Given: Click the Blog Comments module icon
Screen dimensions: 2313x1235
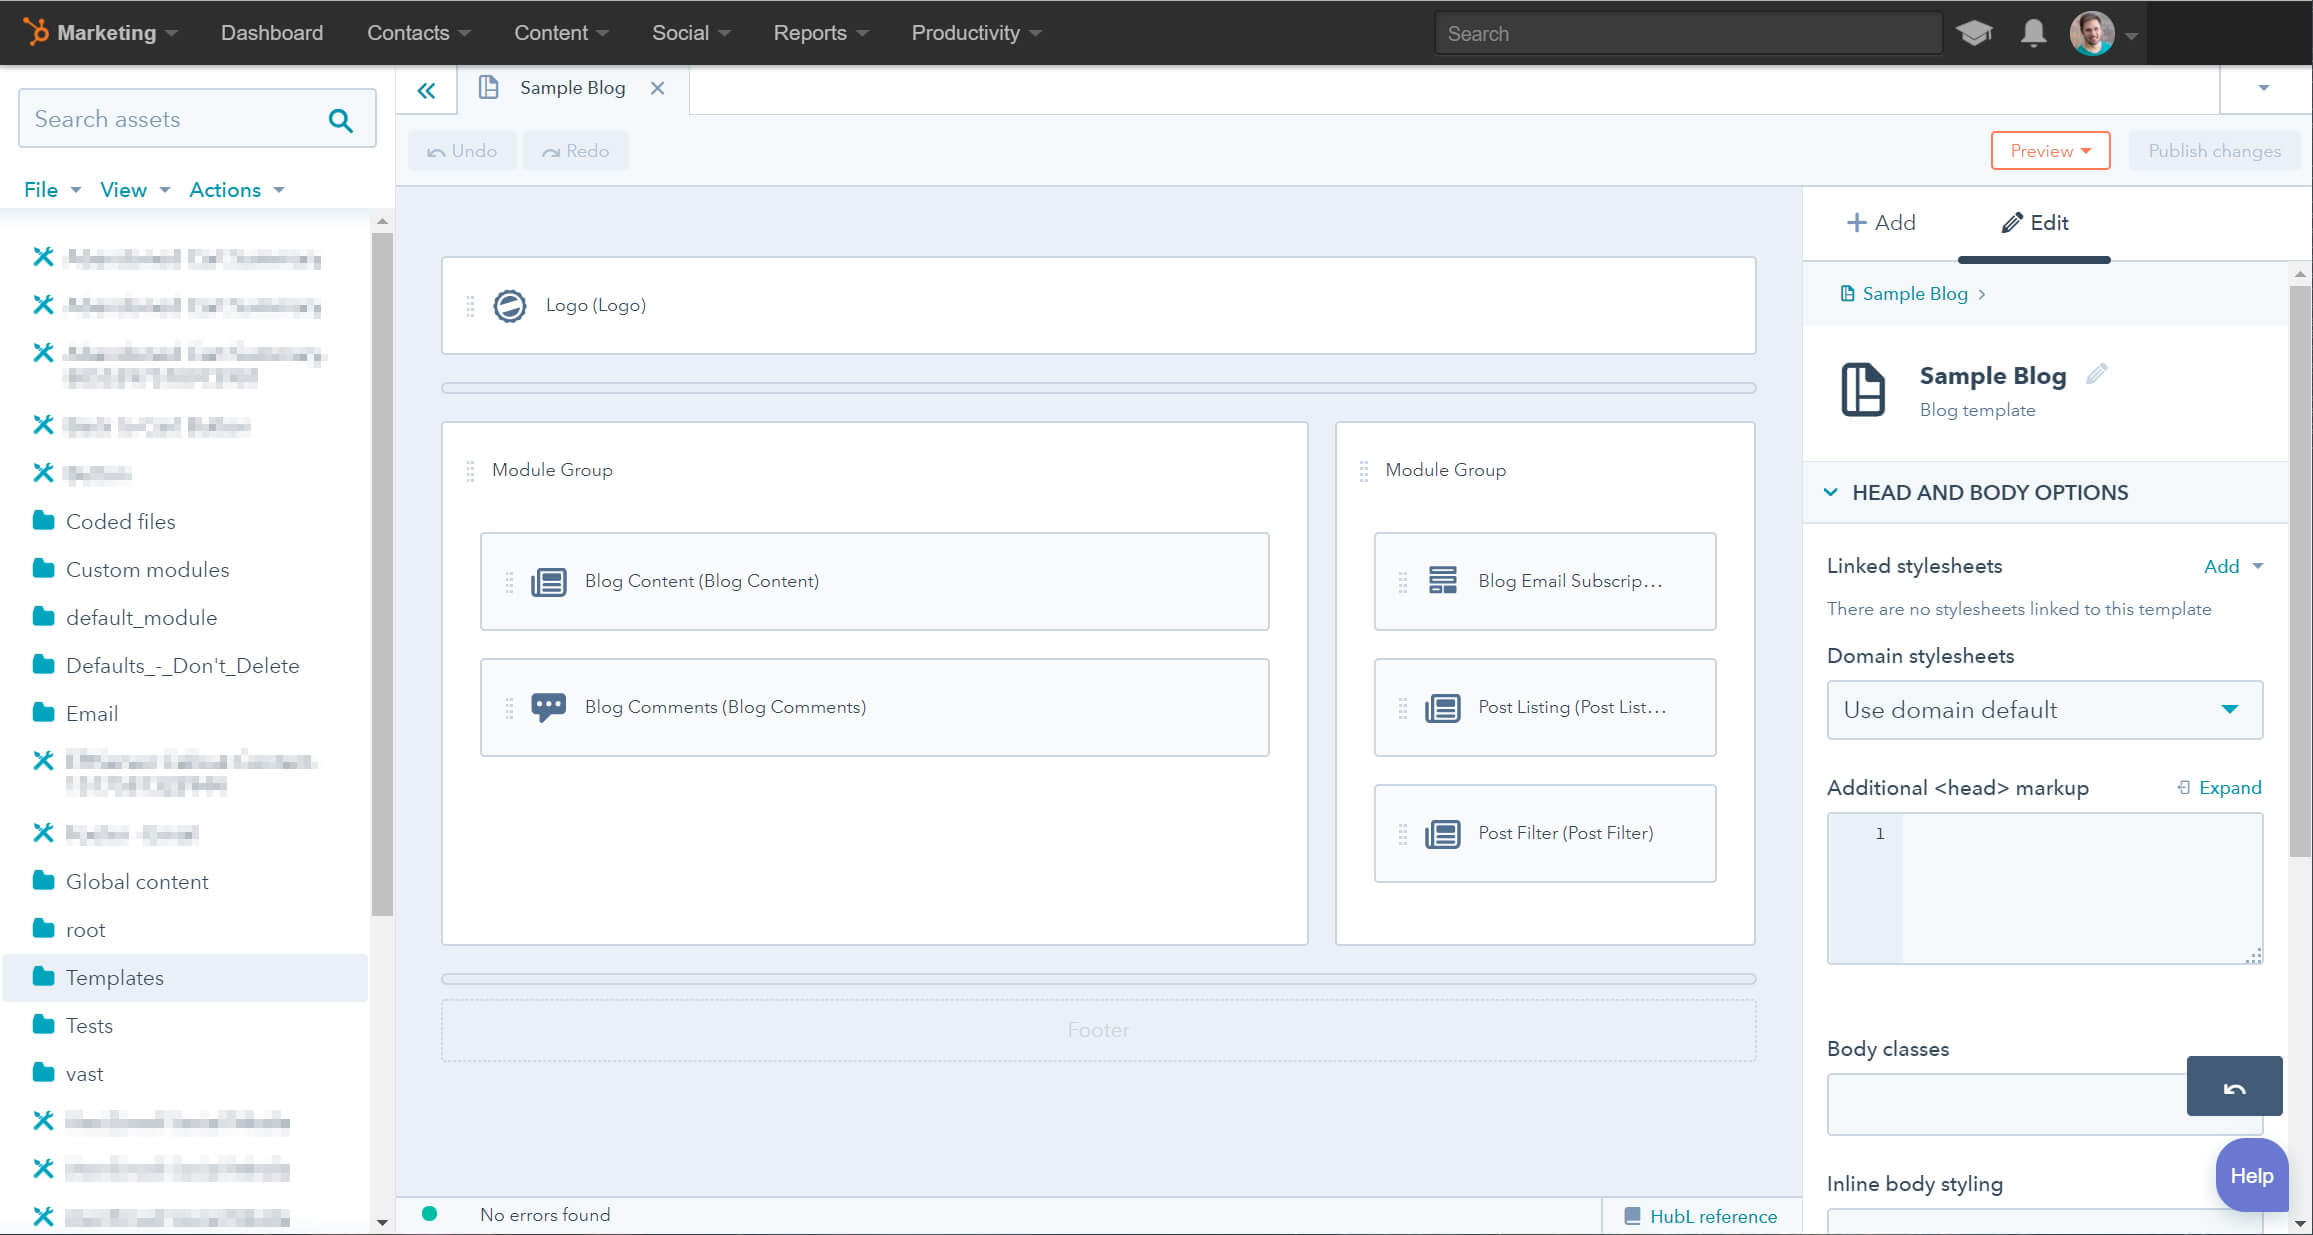Looking at the screenshot, I should click(x=548, y=705).
